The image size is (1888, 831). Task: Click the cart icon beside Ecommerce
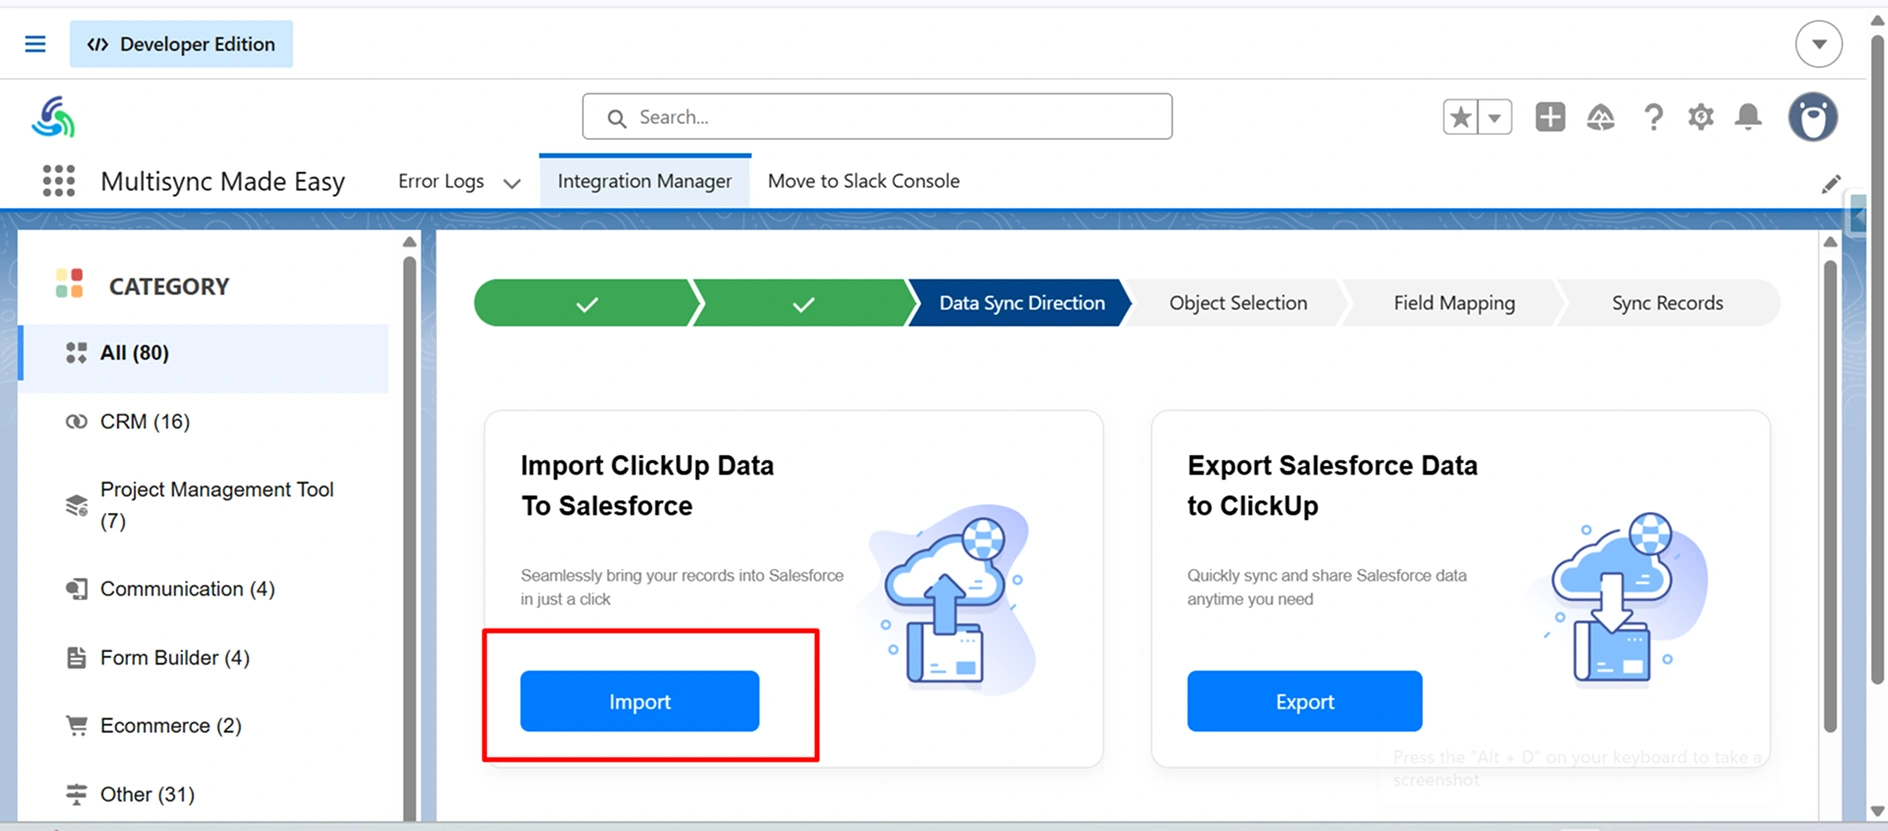coord(76,725)
